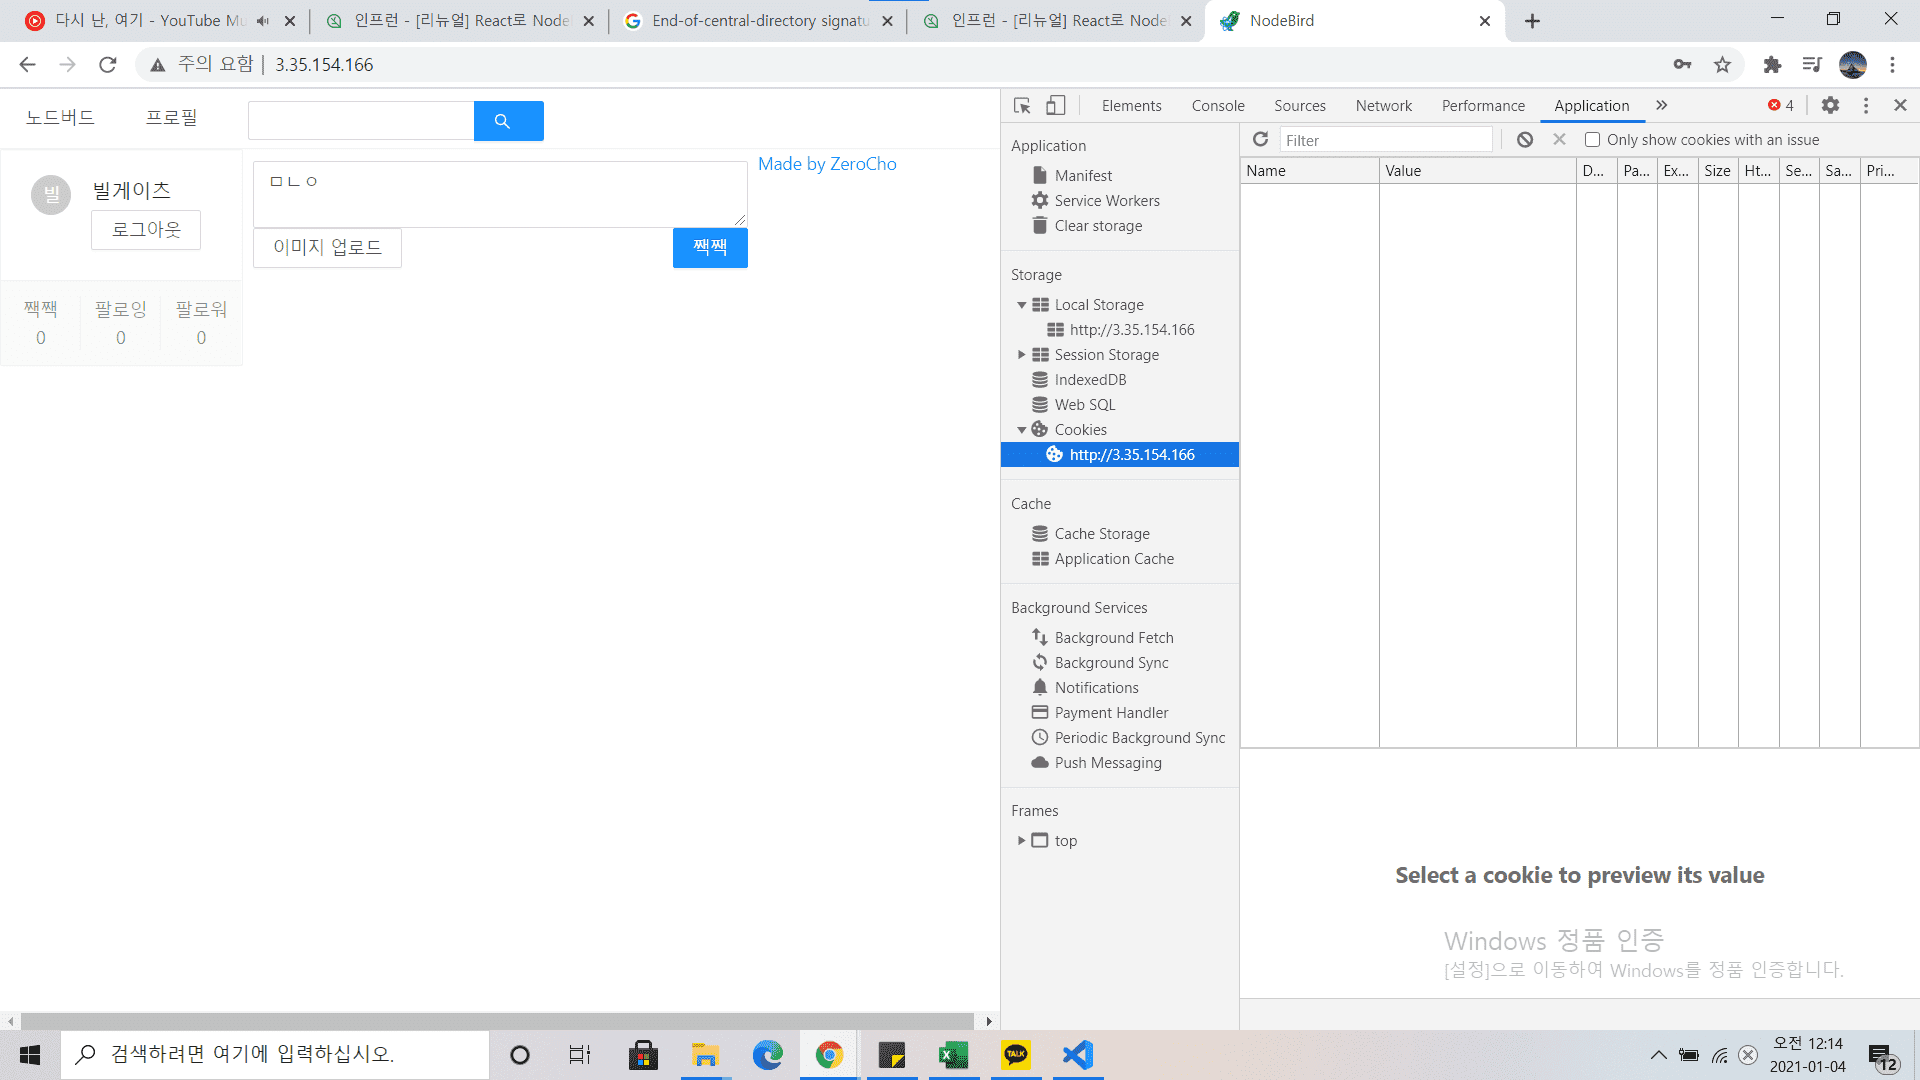Enable Only show cookies with an issue

point(1593,140)
